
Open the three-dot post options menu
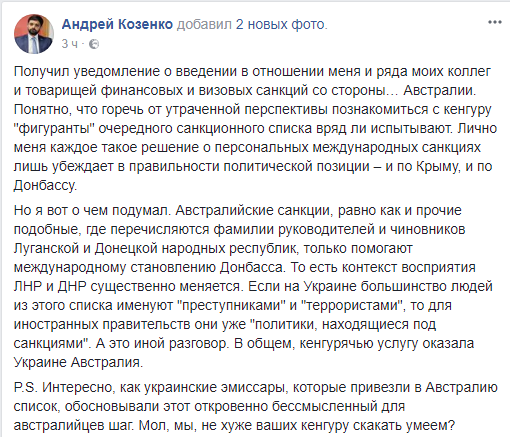(x=495, y=22)
